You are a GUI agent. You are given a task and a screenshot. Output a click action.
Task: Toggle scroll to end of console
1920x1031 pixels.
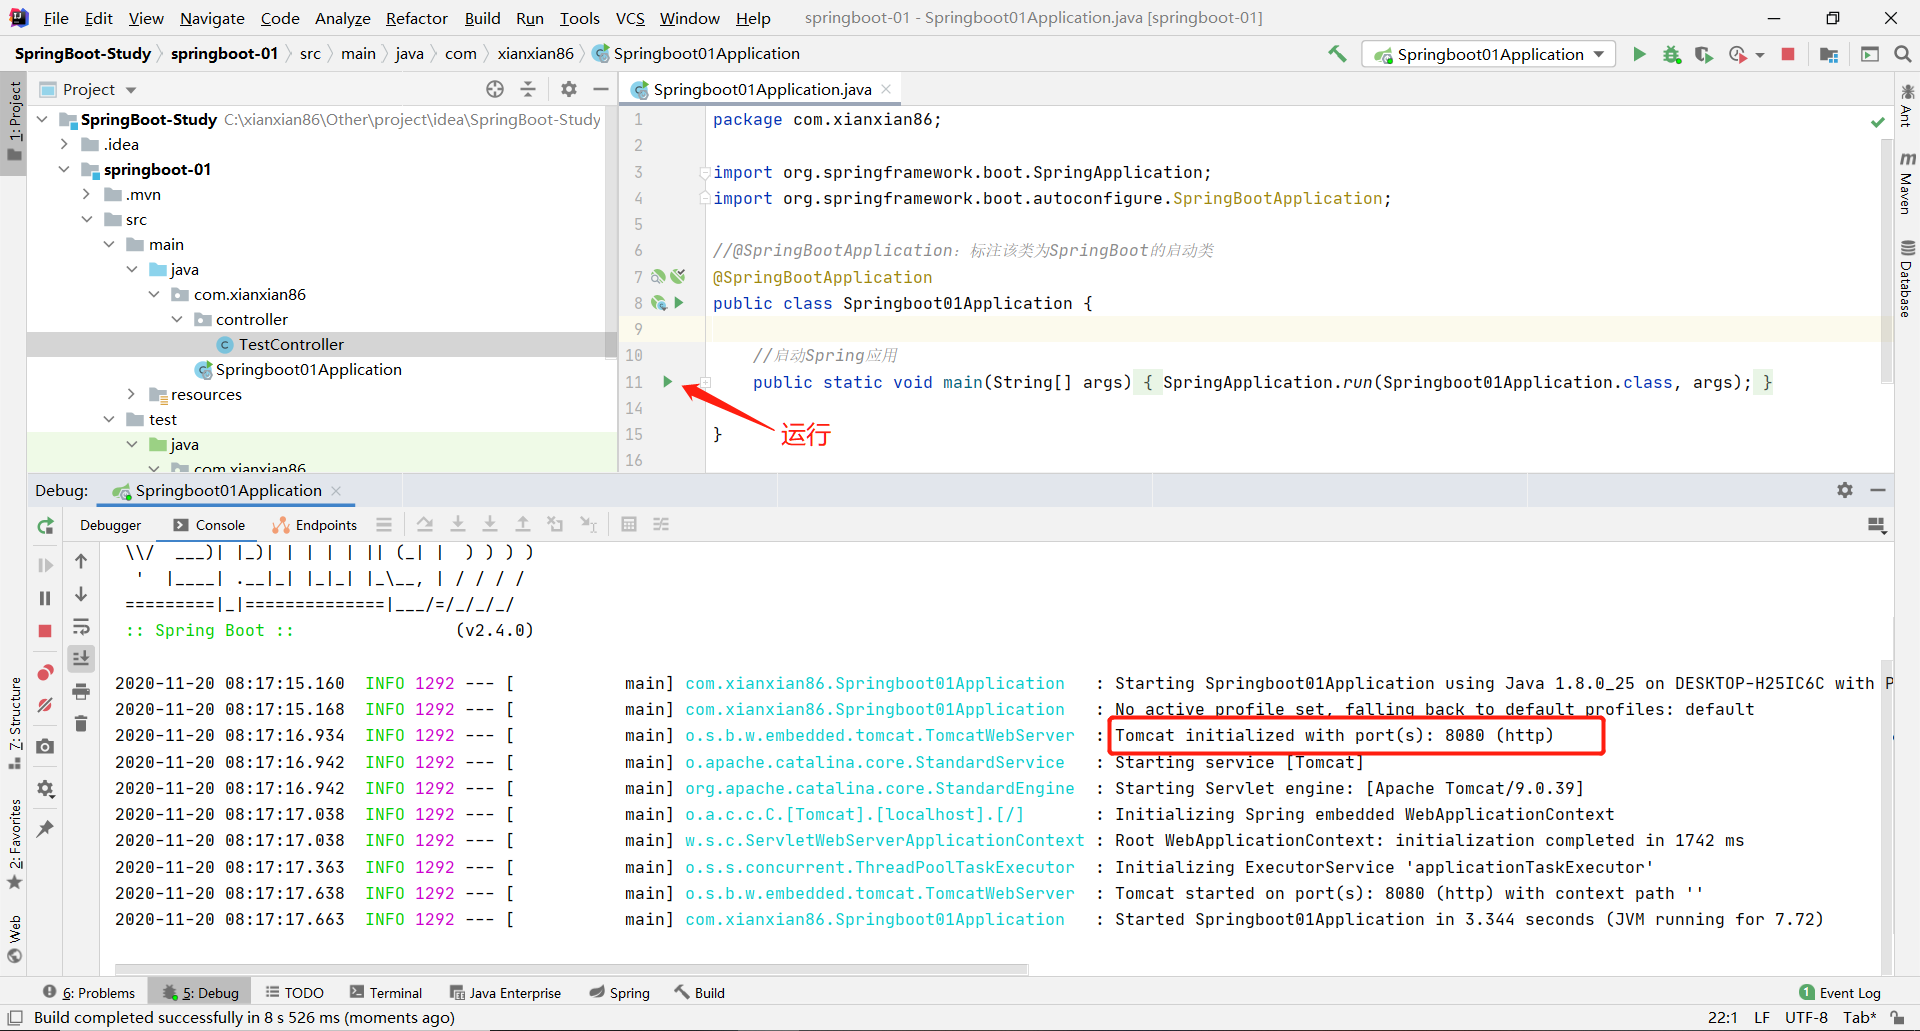81,658
